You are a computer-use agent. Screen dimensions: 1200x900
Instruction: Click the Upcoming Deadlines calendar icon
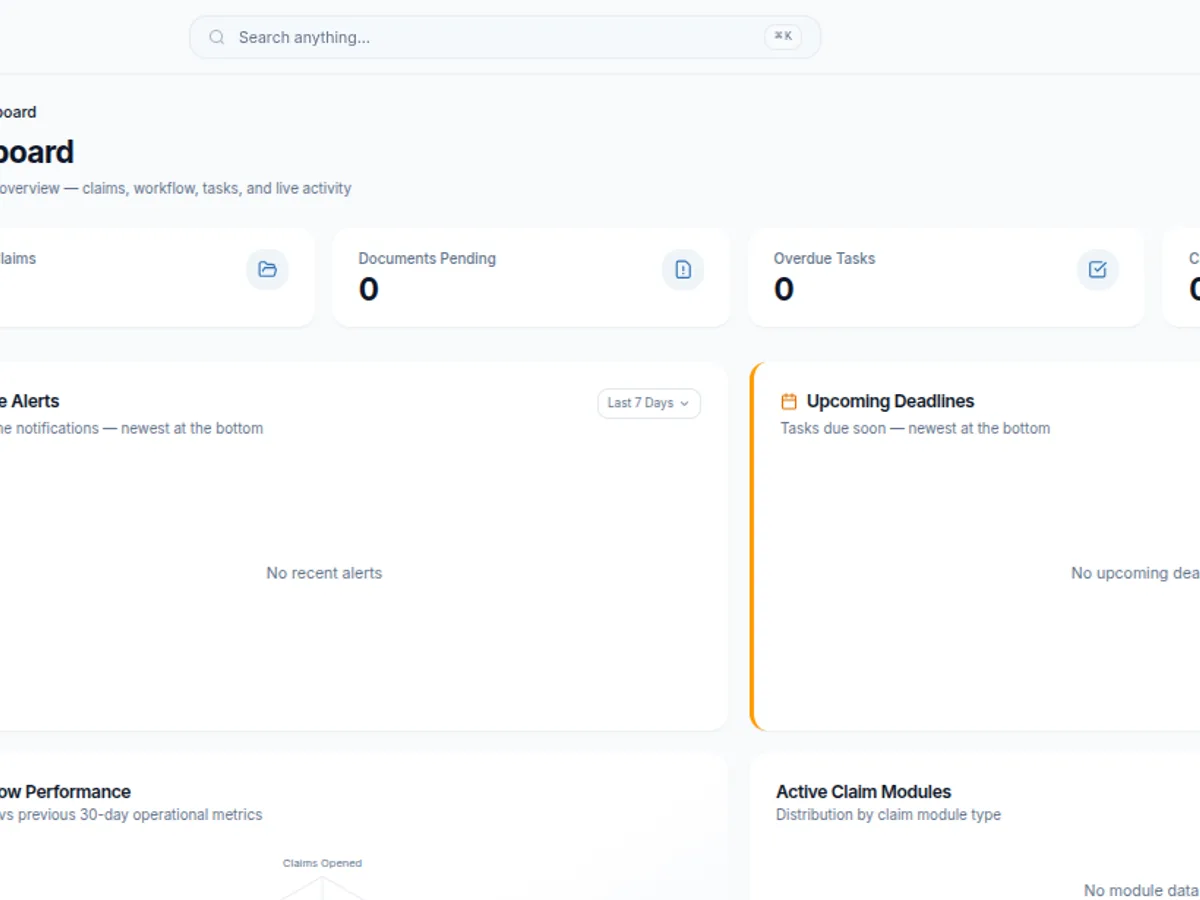click(789, 401)
